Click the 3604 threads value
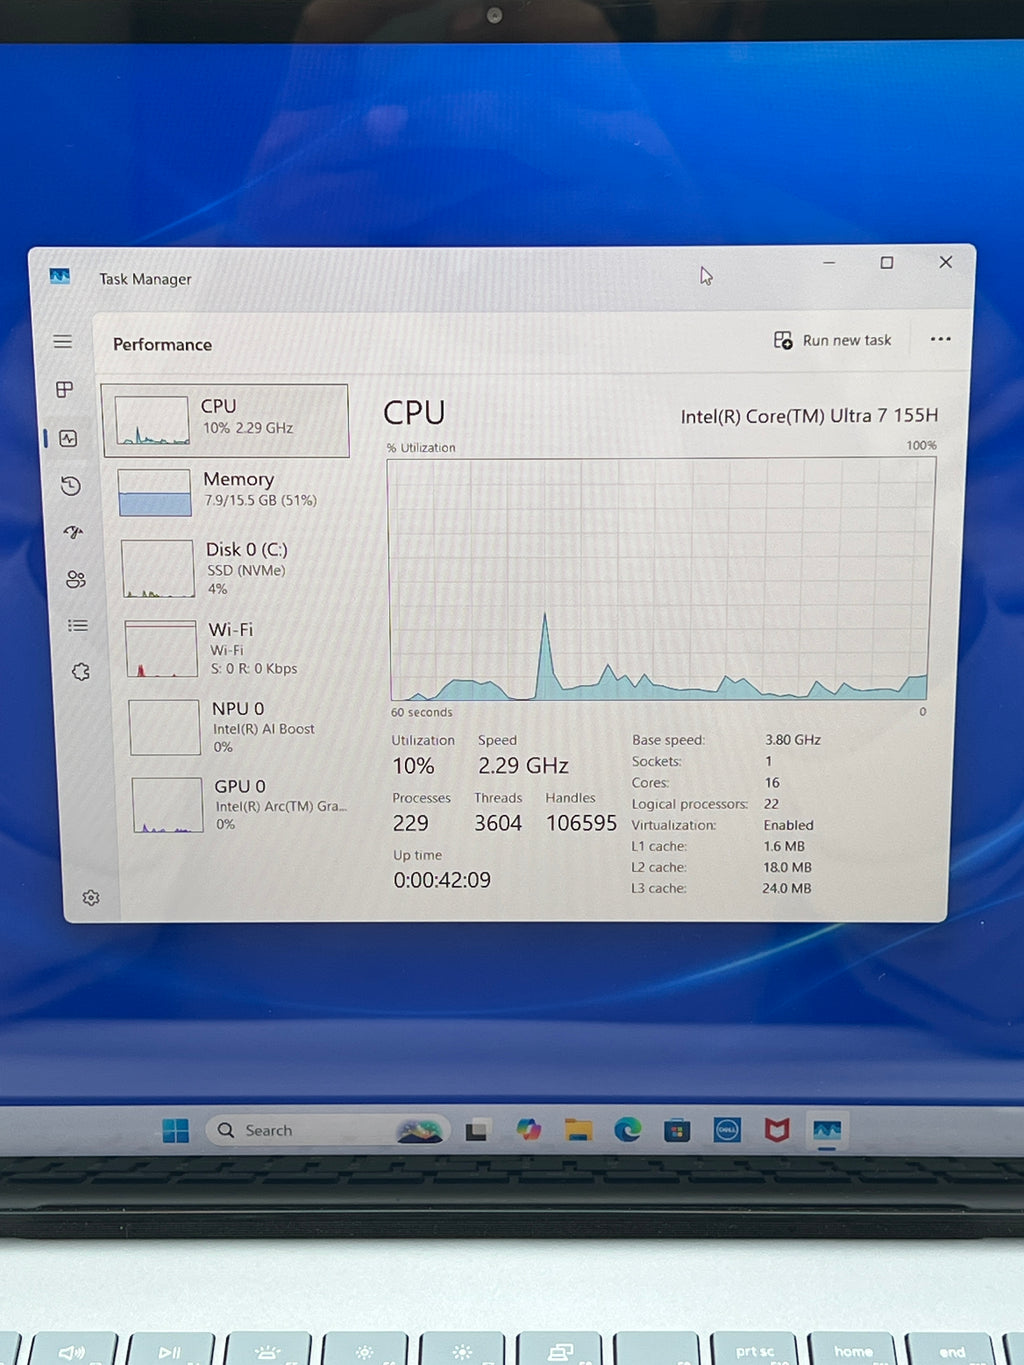The image size is (1024, 1365). tap(498, 823)
